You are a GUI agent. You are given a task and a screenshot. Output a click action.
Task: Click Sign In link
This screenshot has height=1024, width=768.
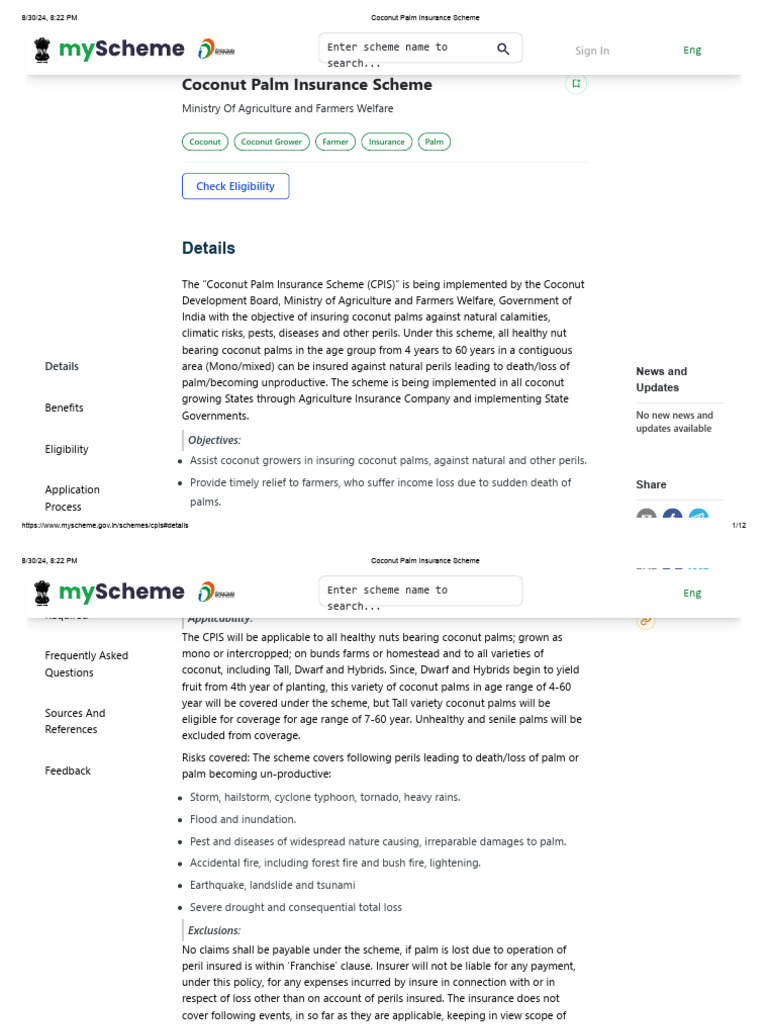592,51
